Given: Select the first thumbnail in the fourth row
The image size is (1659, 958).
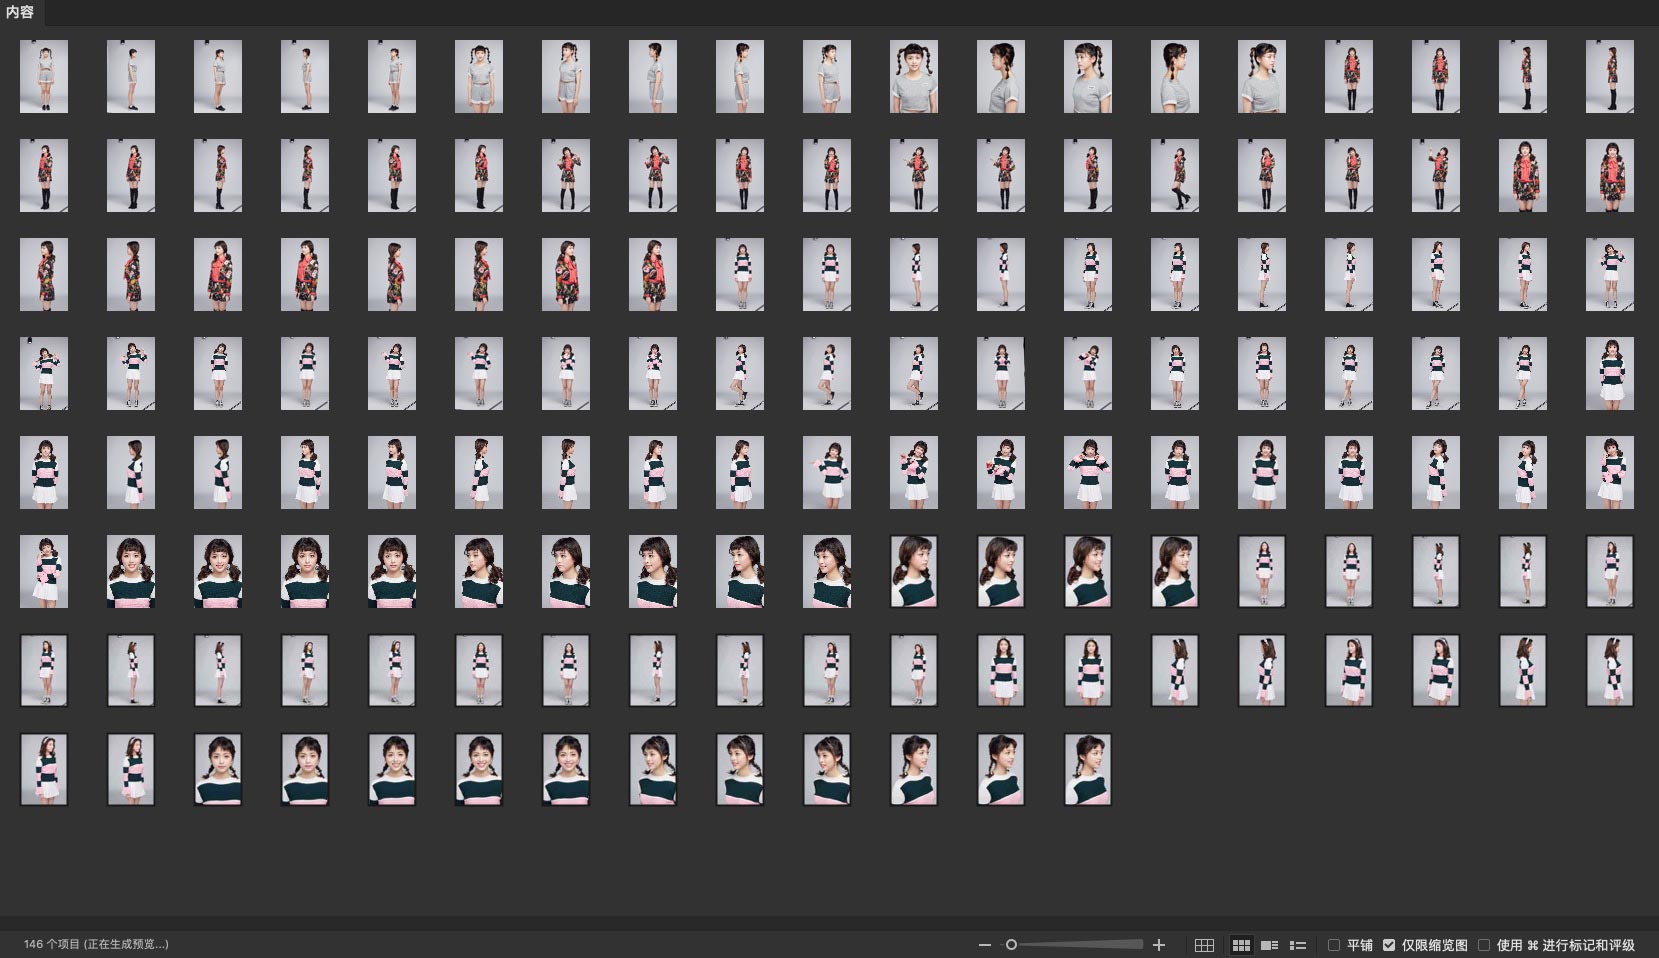Looking at the screenshot, I should tap(44, 373).
